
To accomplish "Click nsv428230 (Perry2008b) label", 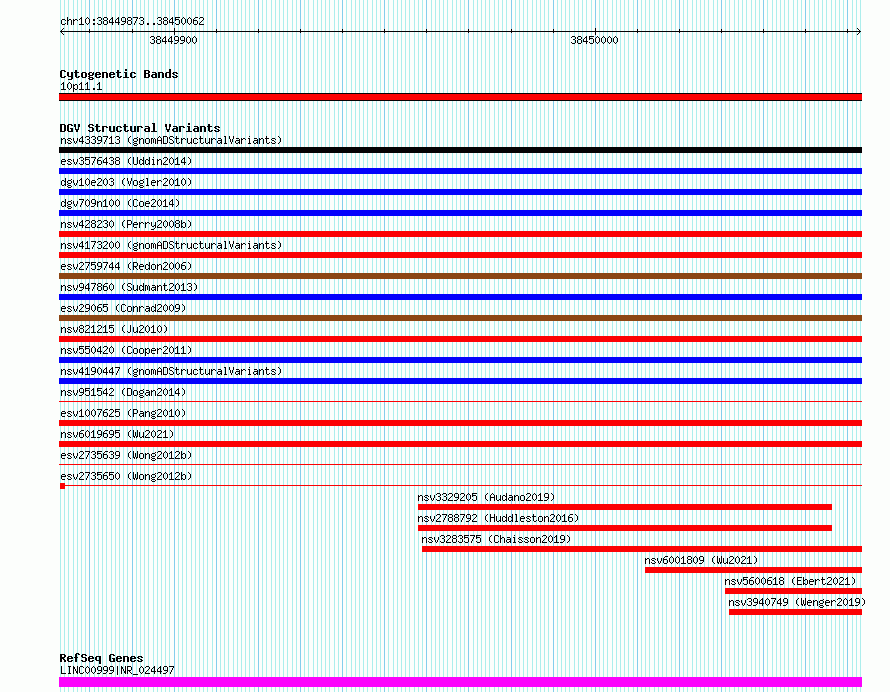I will pos(126,224).
